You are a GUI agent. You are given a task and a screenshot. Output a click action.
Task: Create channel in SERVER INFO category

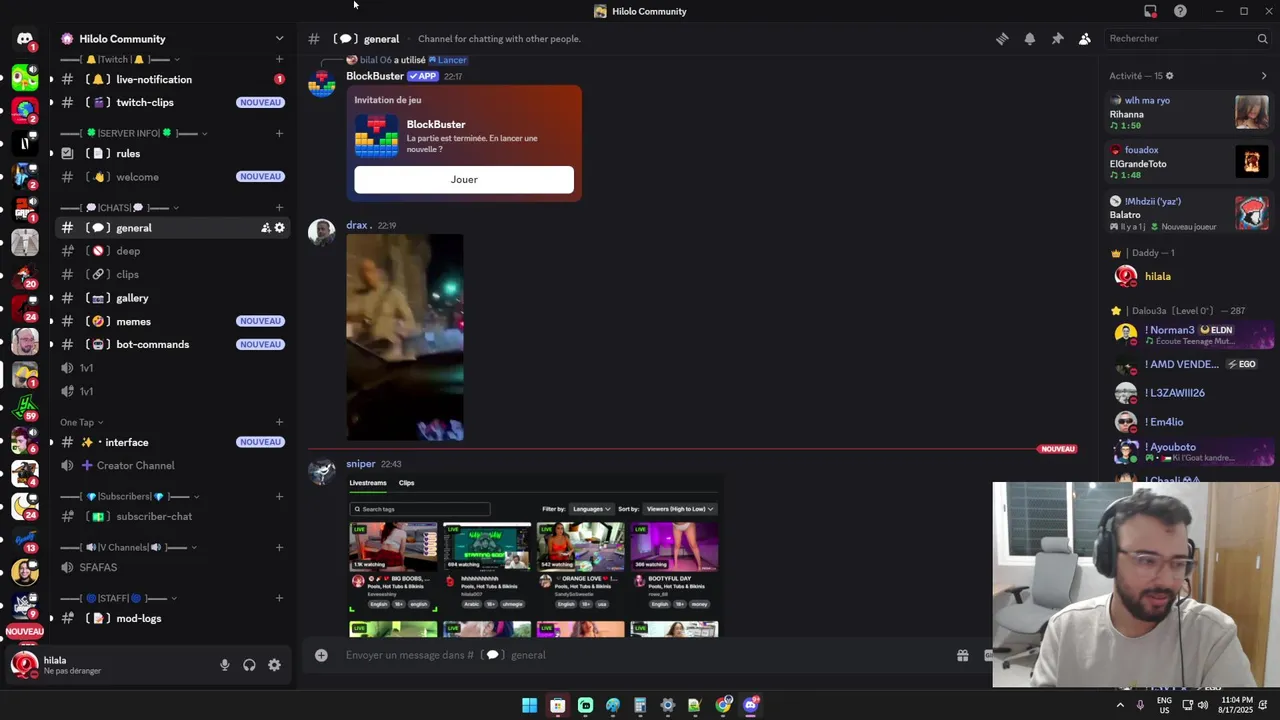tap(279, 133)
